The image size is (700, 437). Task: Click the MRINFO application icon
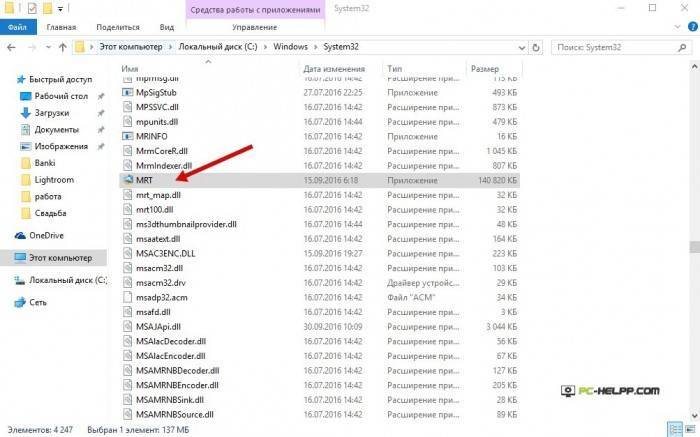click(128, 136)
